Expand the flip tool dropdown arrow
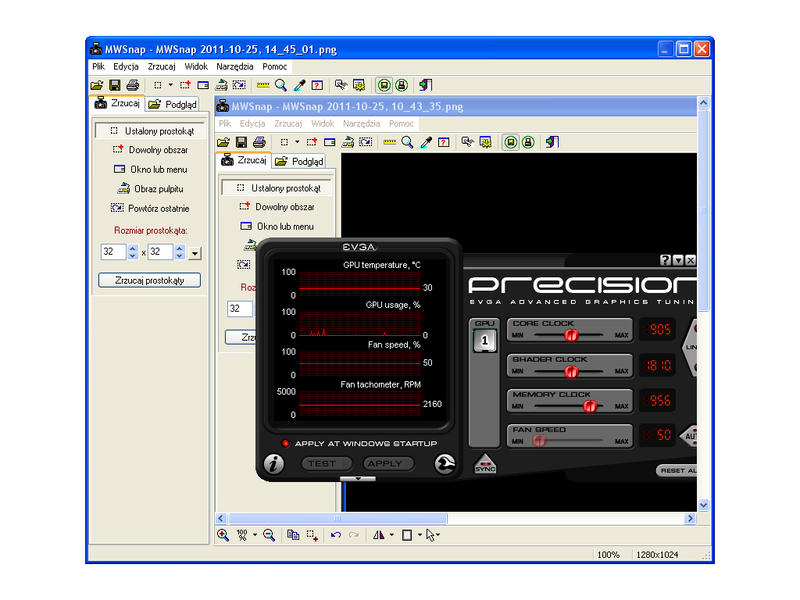The image size is (800, 600). point(392,535)
